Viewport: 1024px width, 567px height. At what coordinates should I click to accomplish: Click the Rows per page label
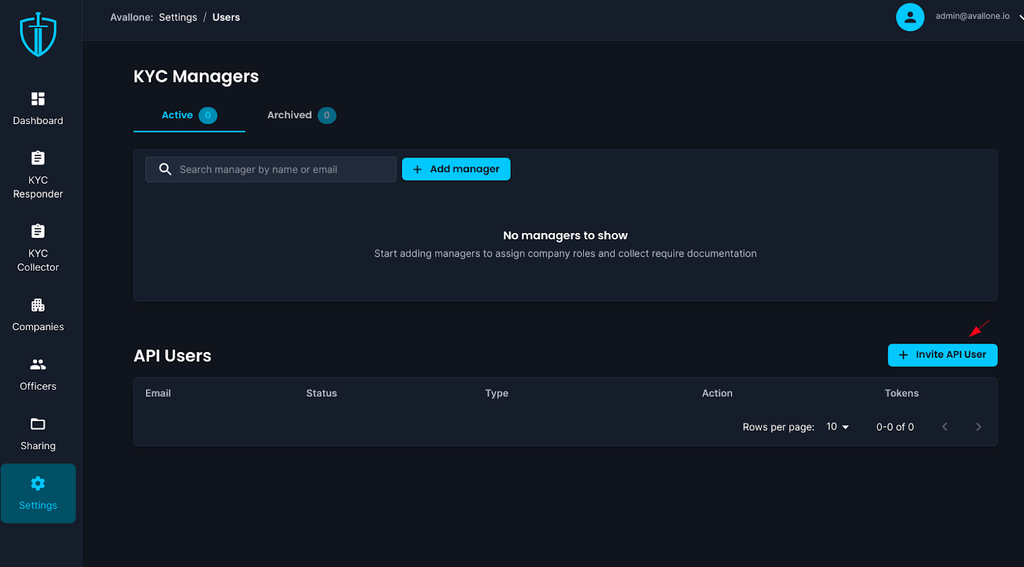tap(778, 427)
